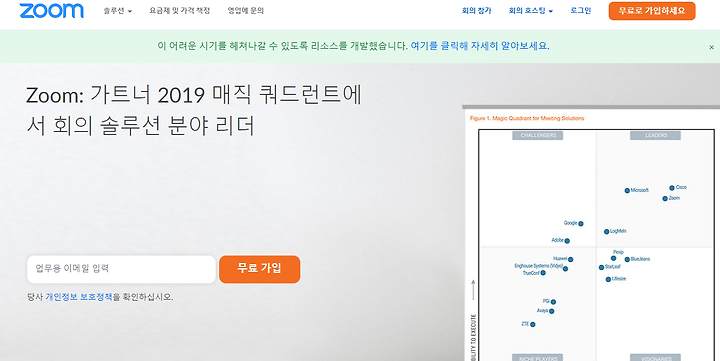Click the Avaya label in the chart
This screenshot has height=361, width=720.
pyautogui.click(x=542, y=311)
